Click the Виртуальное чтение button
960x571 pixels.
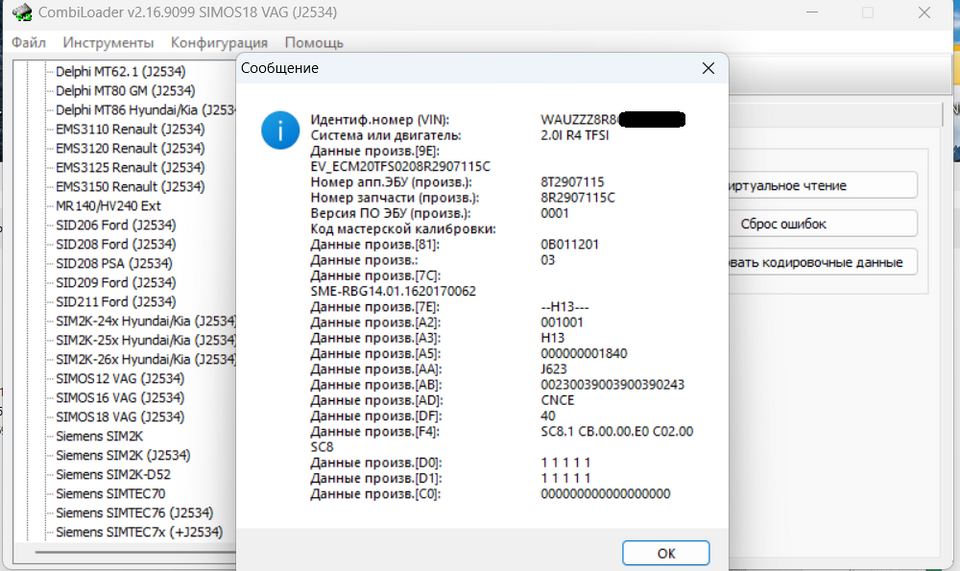point(822,185)
